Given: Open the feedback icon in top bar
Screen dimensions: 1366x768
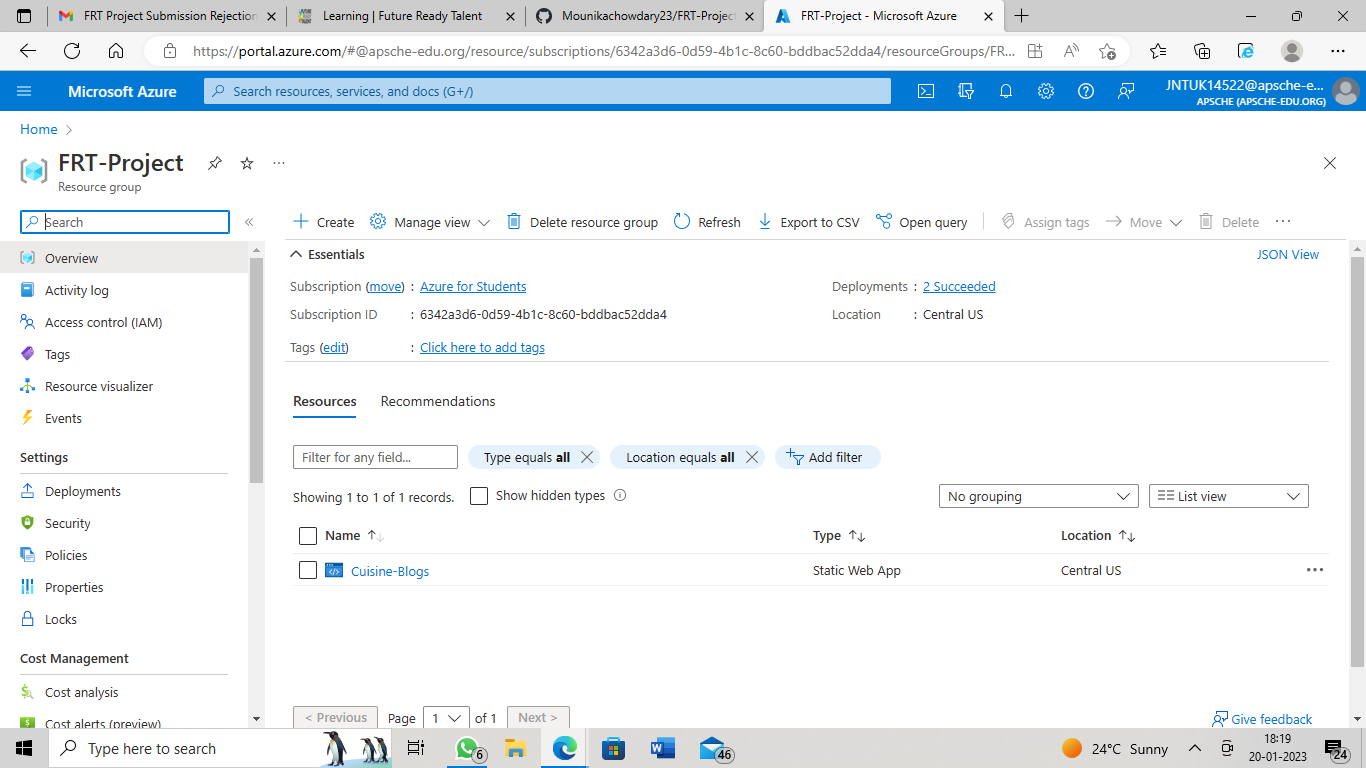Looking at the screenshot, I should coord(1126,91).
